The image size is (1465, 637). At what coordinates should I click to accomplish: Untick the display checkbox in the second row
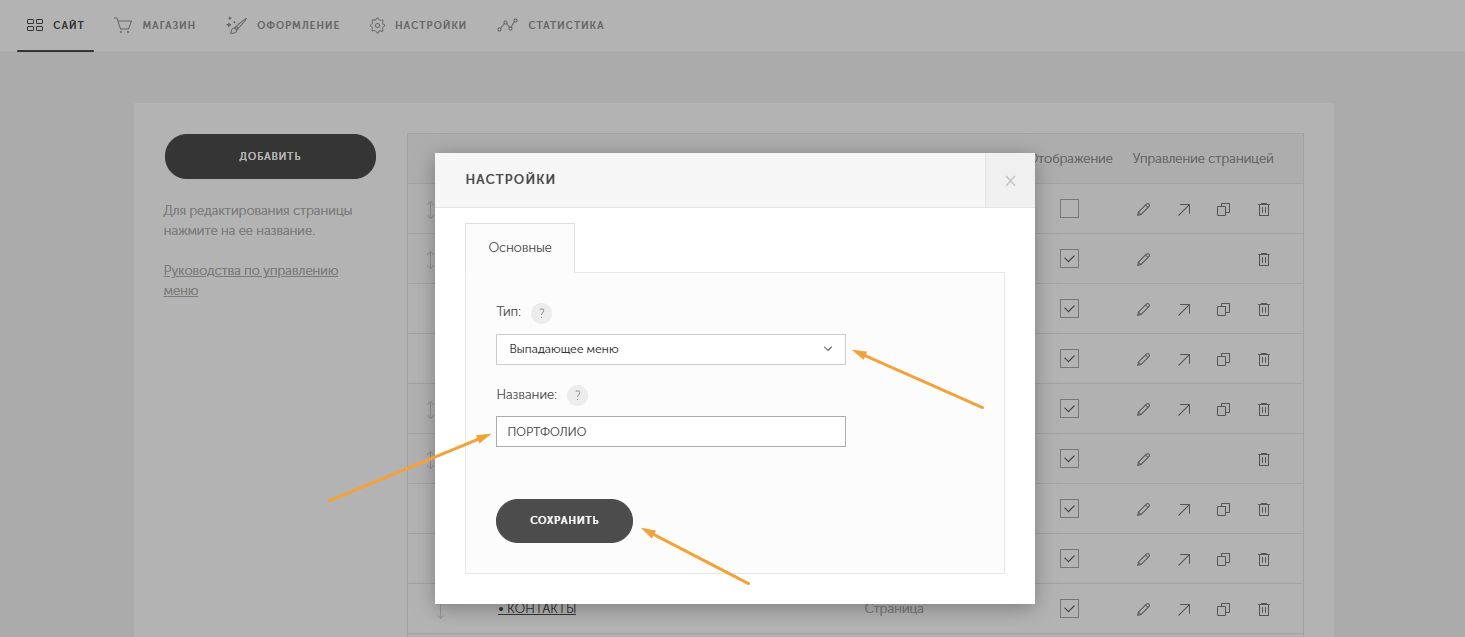coord(1070,259)
